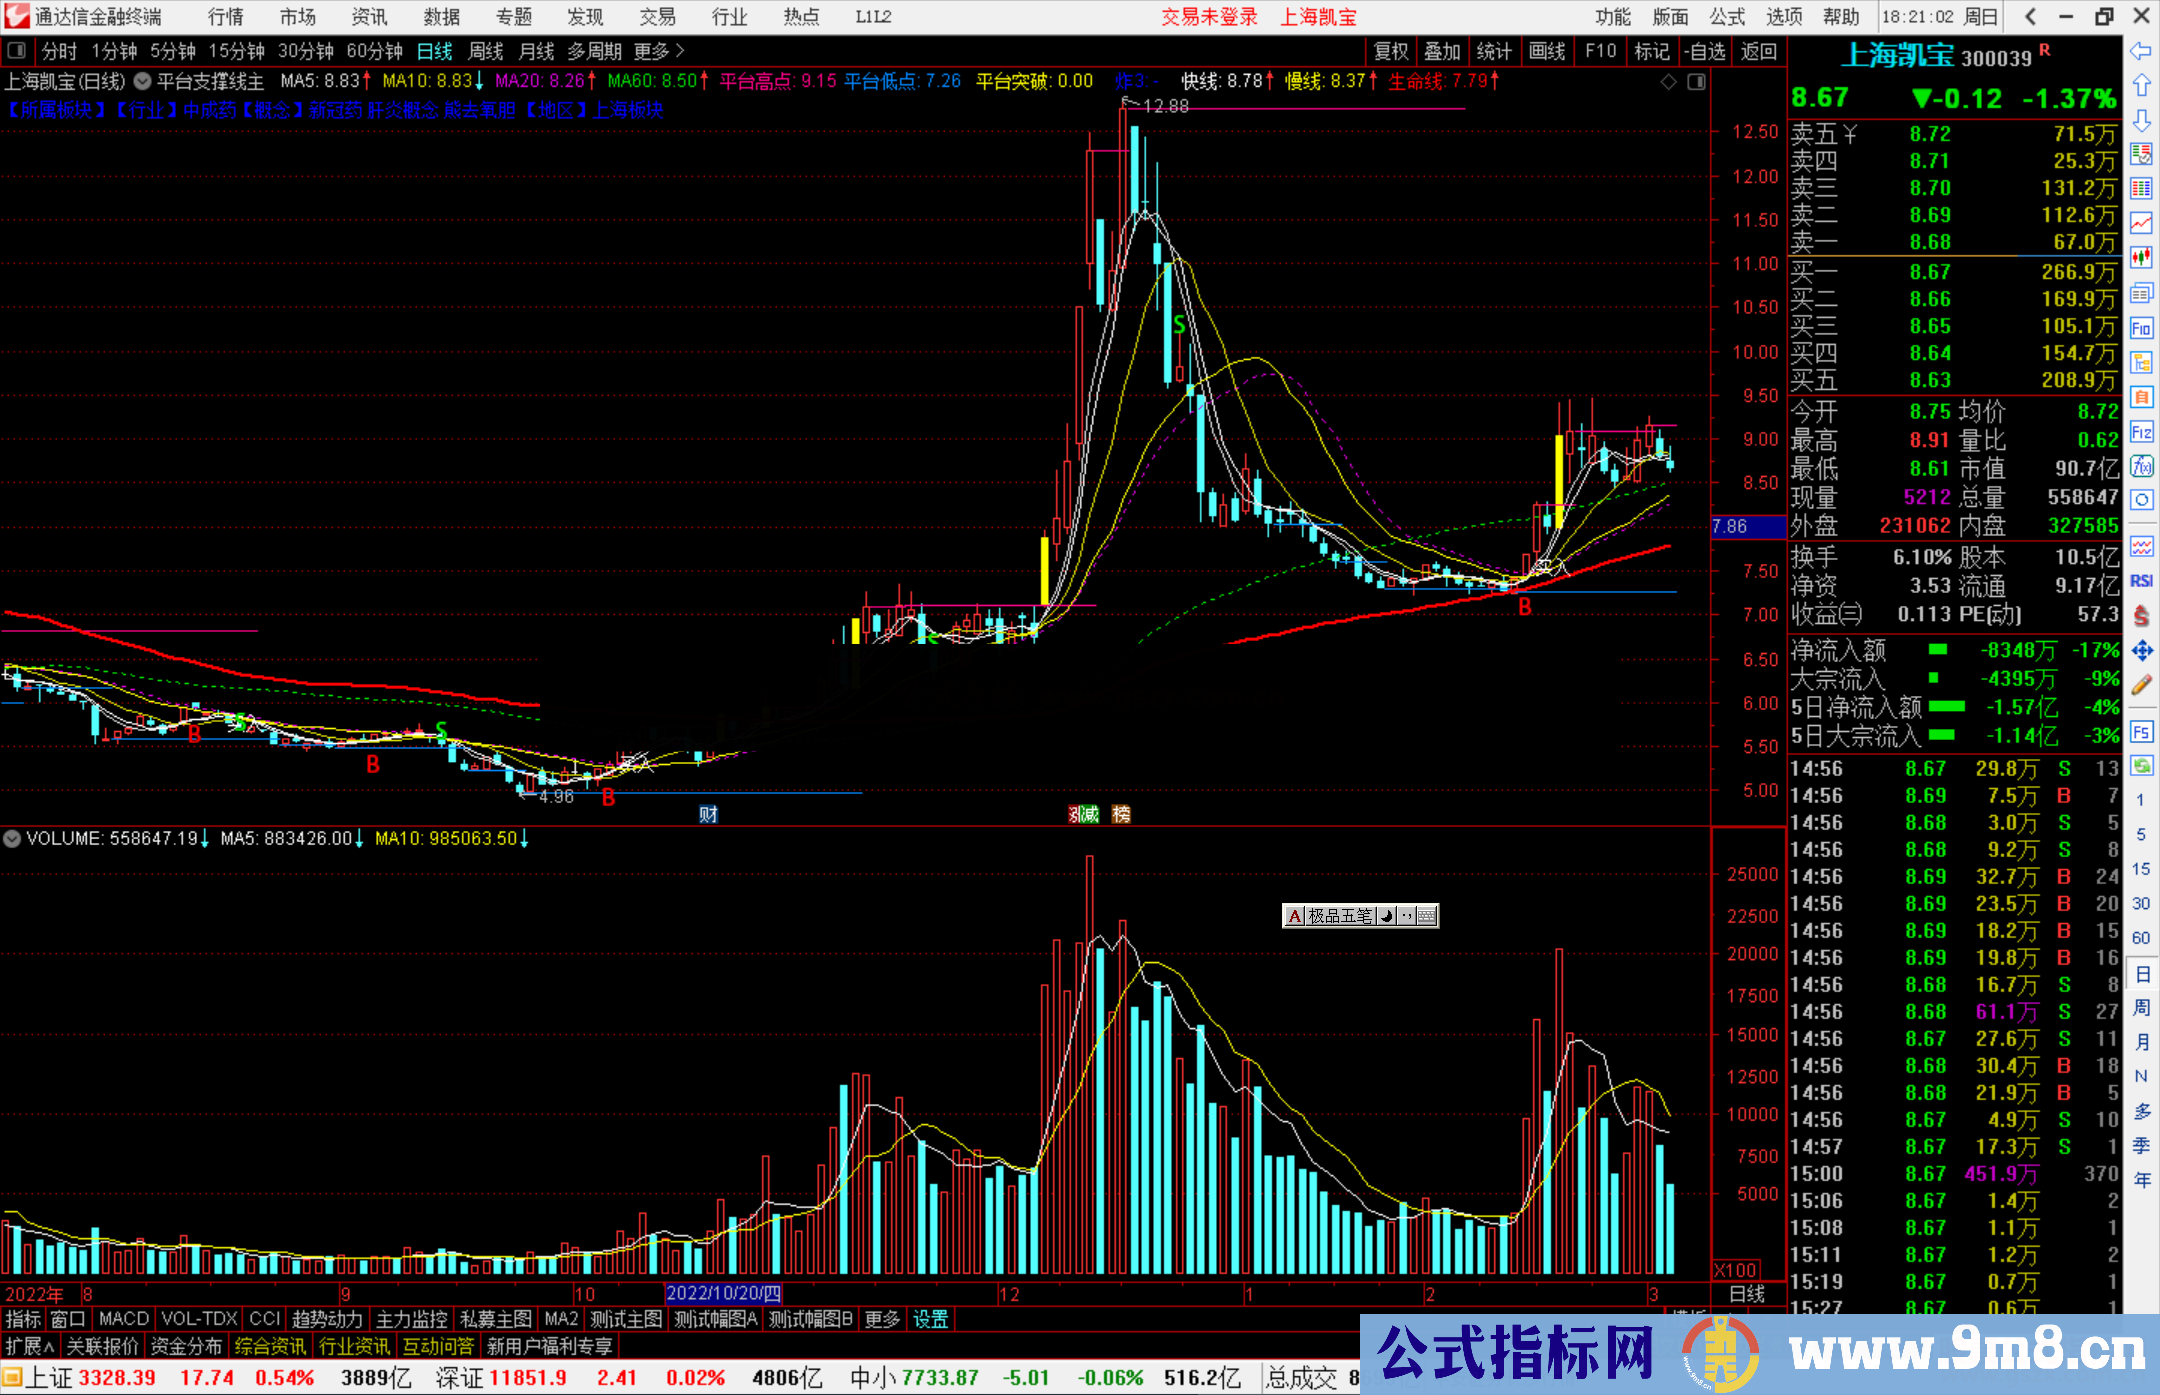The height and width of the screenshot is (1395, 2160).
Task: Select the 60分钟 period tab
Action: point(374,51)
